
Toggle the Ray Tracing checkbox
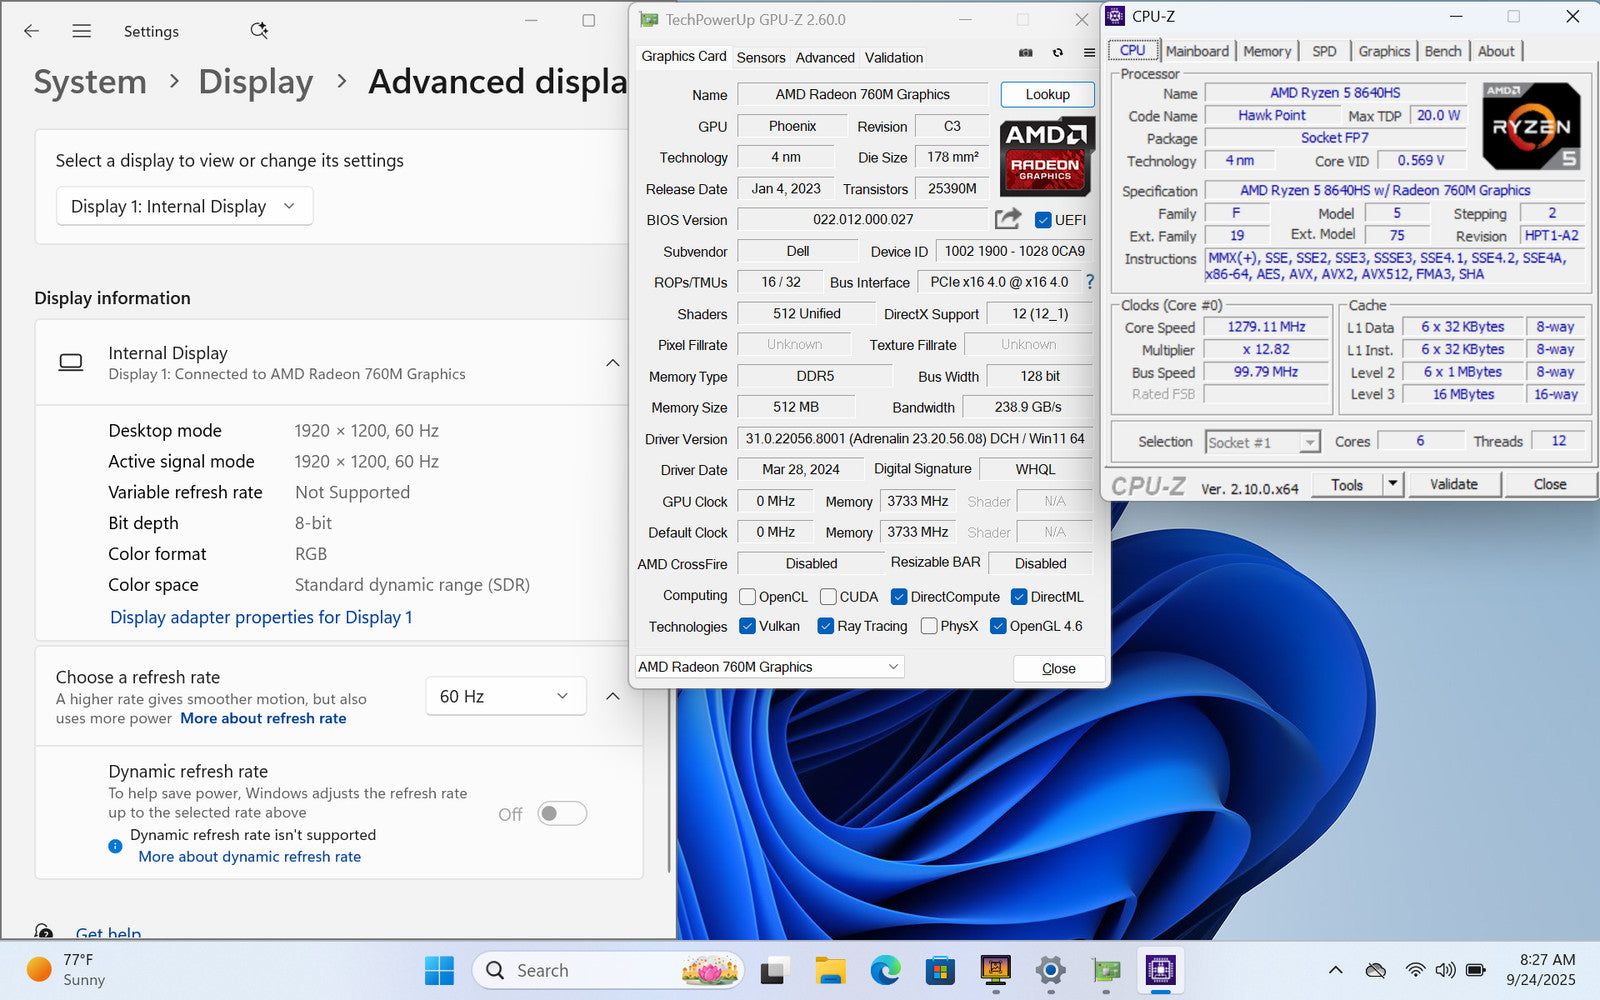(x=825, y=626)
